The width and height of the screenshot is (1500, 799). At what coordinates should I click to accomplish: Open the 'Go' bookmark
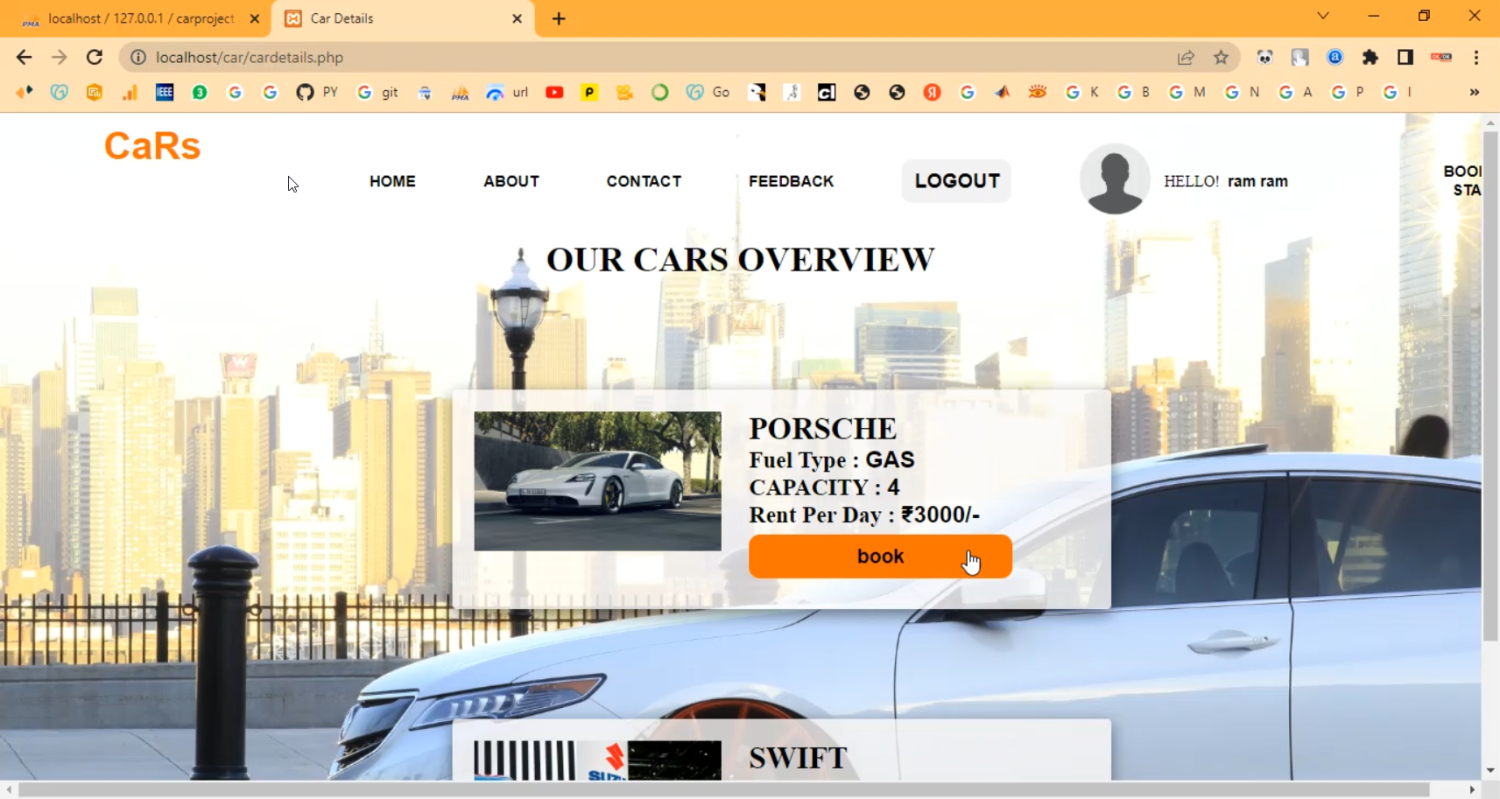click(708, 92)
